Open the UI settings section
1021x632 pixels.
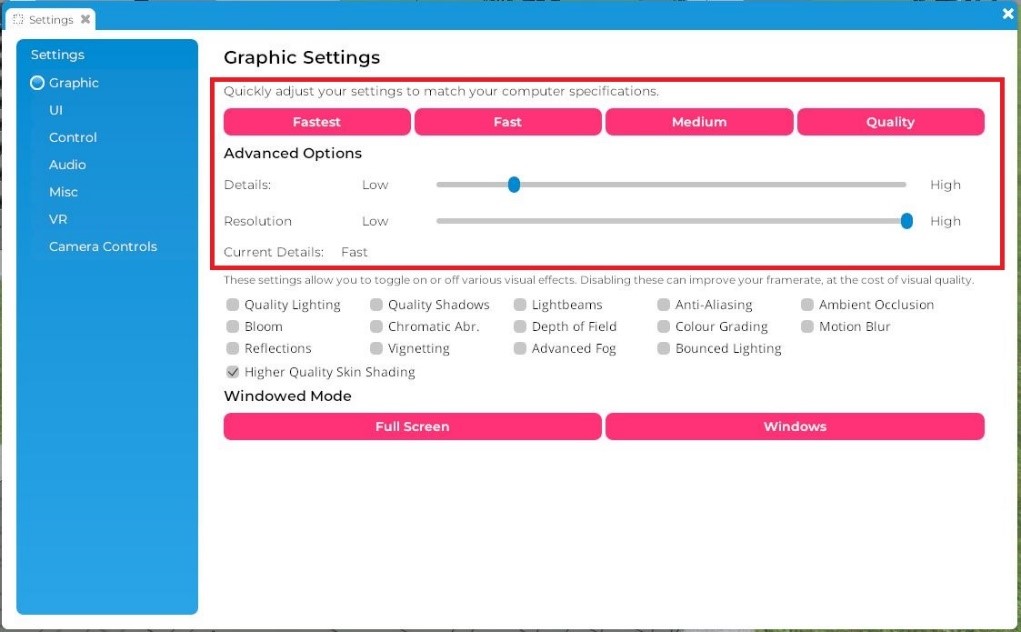coord(56,110)
